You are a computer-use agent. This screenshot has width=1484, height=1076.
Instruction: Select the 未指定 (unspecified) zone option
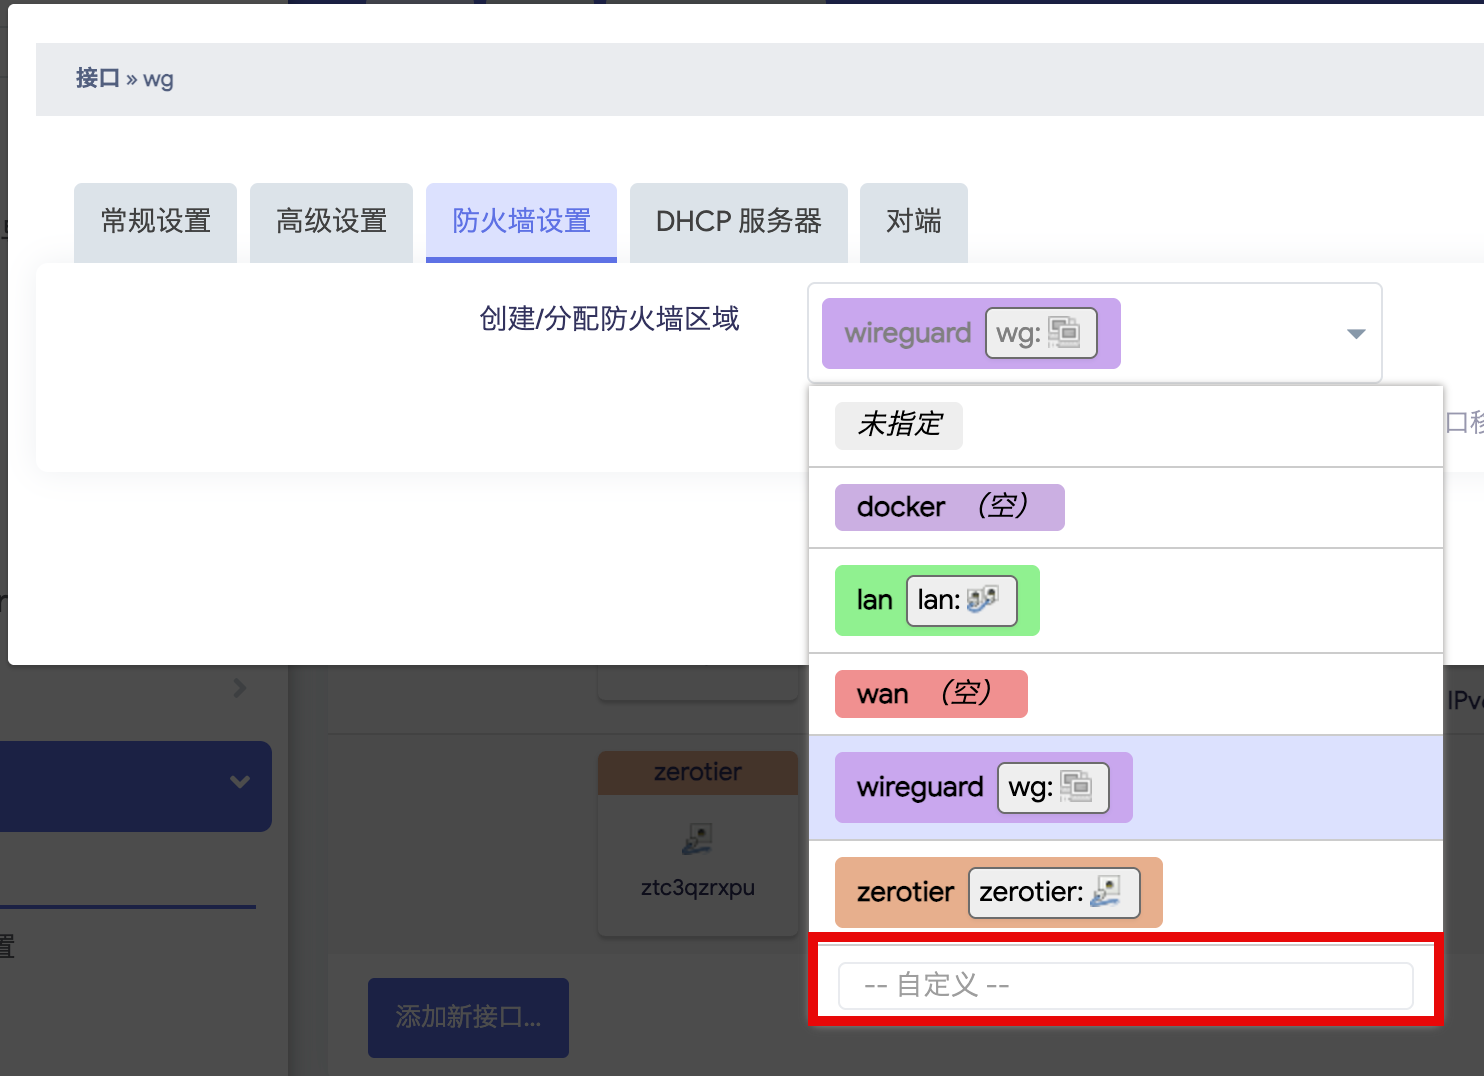[899, 425]
